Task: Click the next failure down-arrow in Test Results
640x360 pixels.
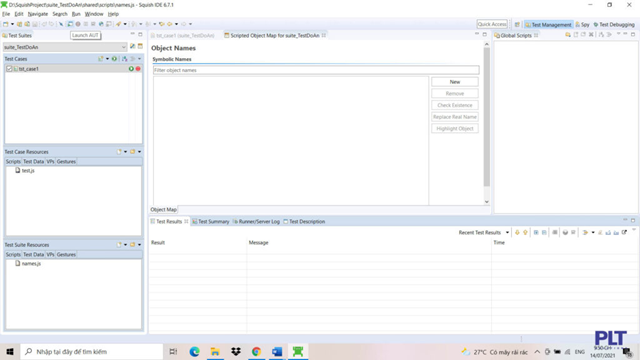Action: click(517, 232)
